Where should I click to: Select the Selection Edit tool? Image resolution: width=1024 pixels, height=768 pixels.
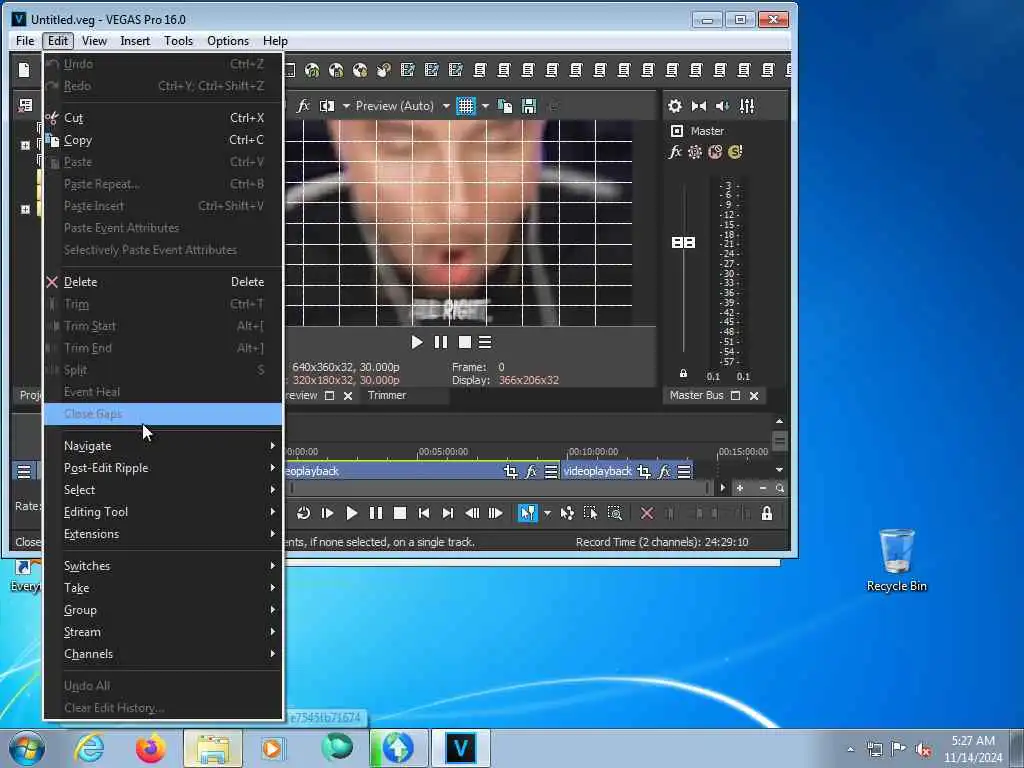pos(590,513)
